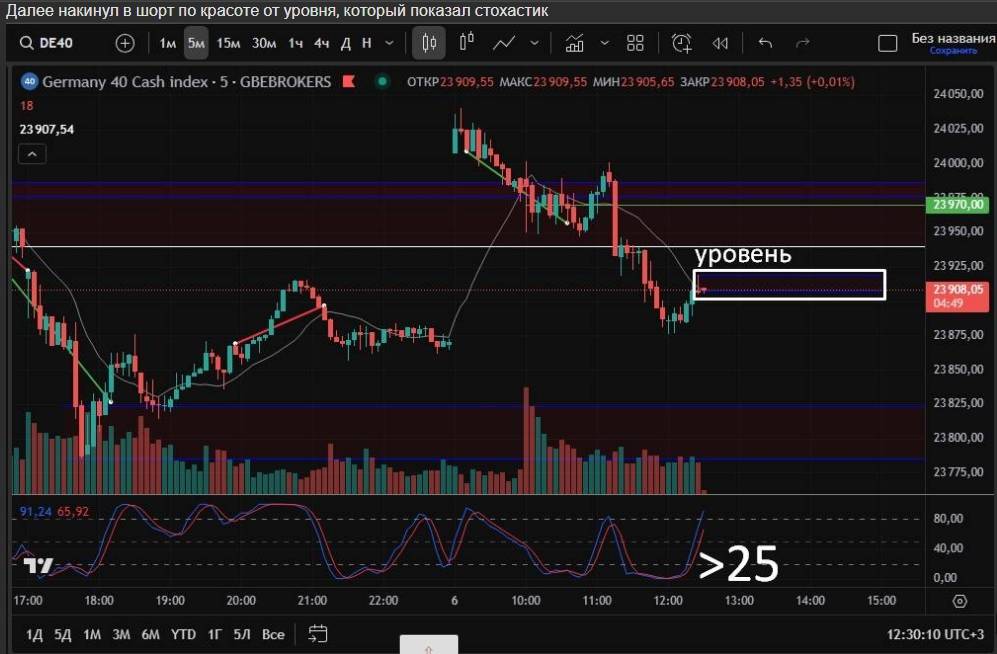The image size is (997, 654).
Task: Collapse the legend with the chevron button
Action: [33, 154]
